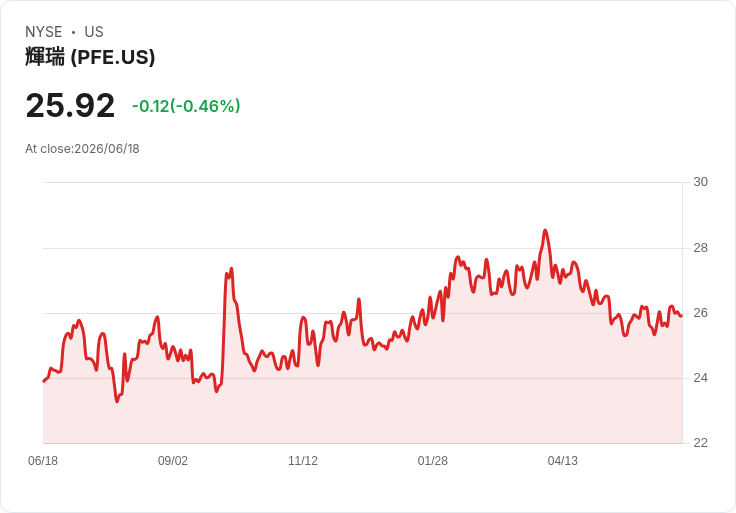
Task: Click the end point of the price line
Action: 681,315
